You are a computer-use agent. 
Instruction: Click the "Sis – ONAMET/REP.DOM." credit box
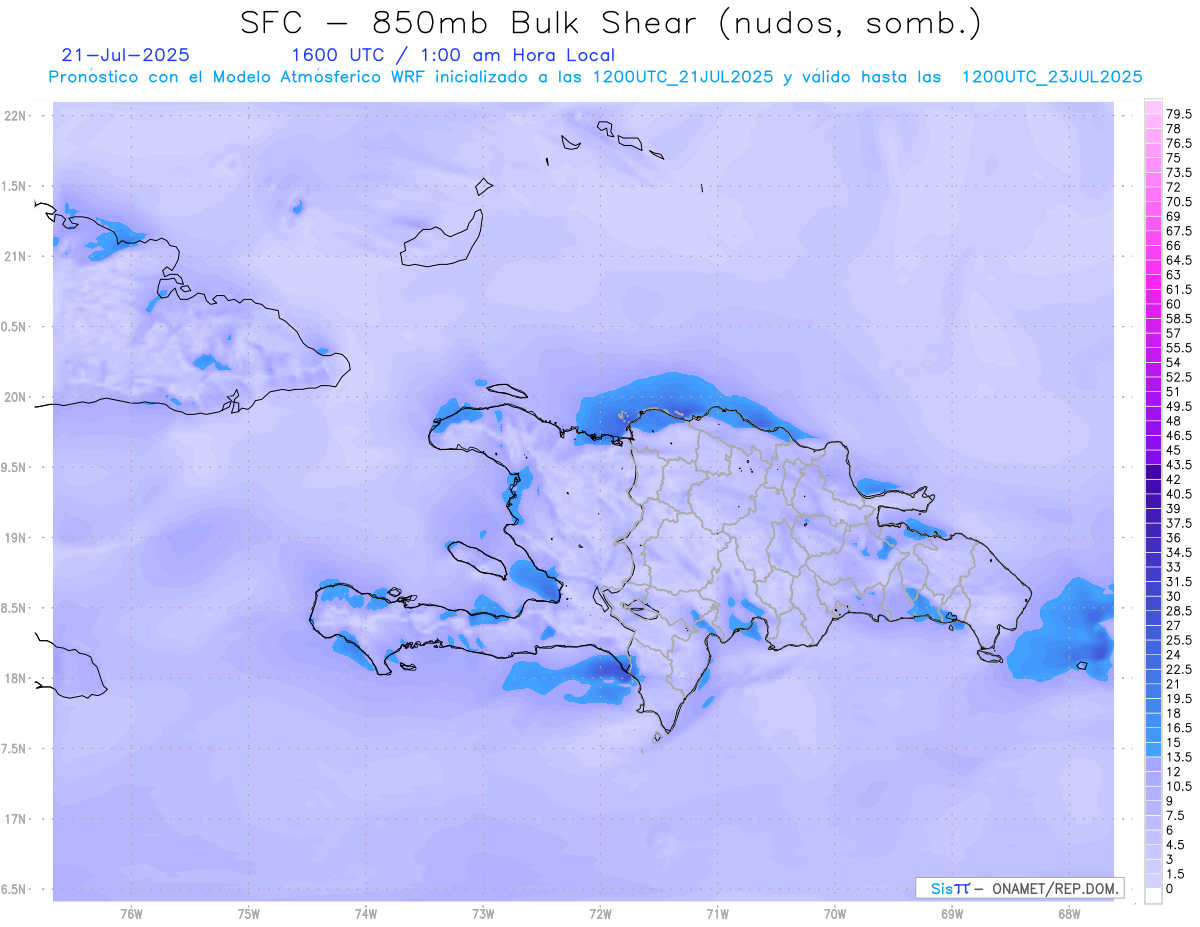click(1020, 888)
